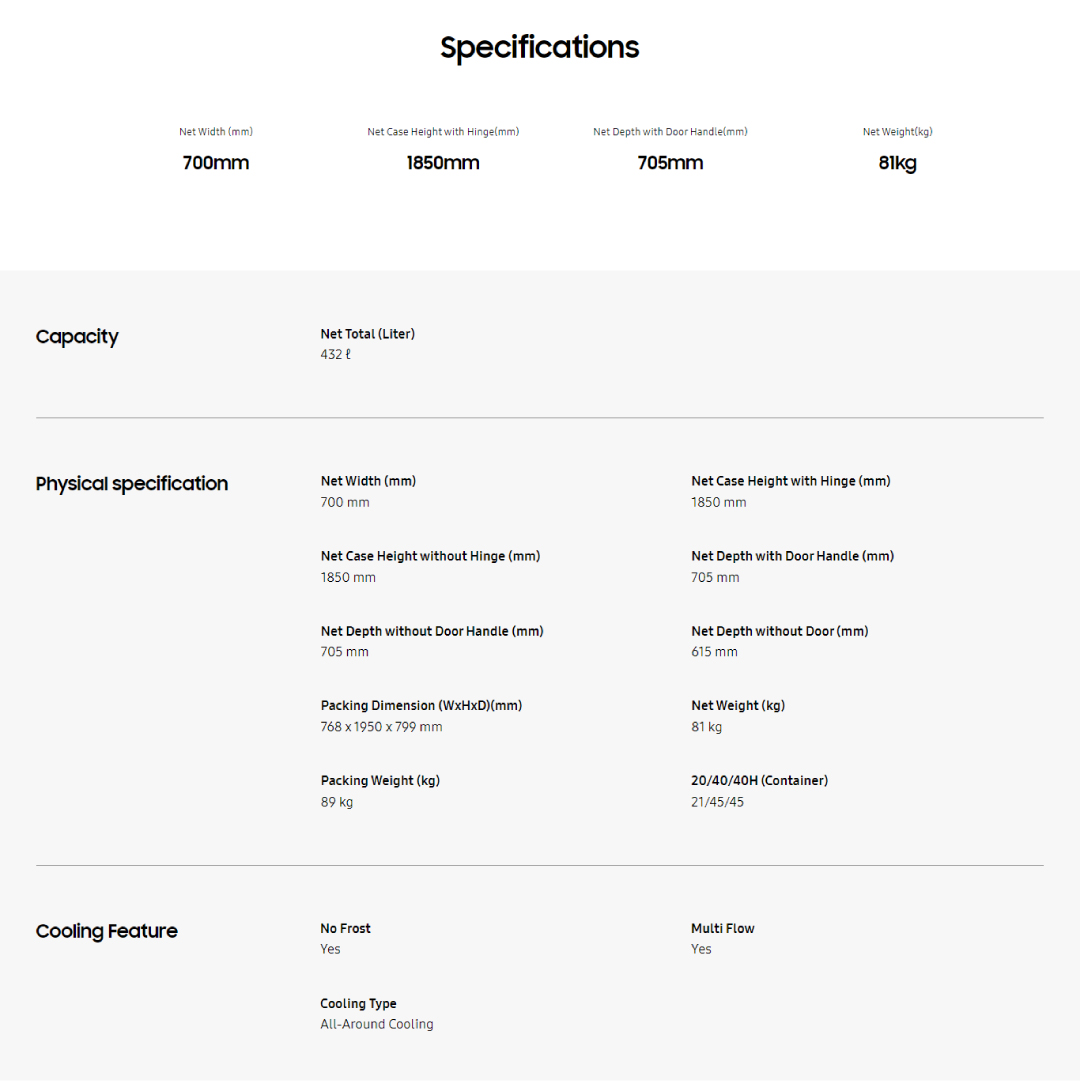
Task: Select the Physical specification section heading
Action: [132, 484]
